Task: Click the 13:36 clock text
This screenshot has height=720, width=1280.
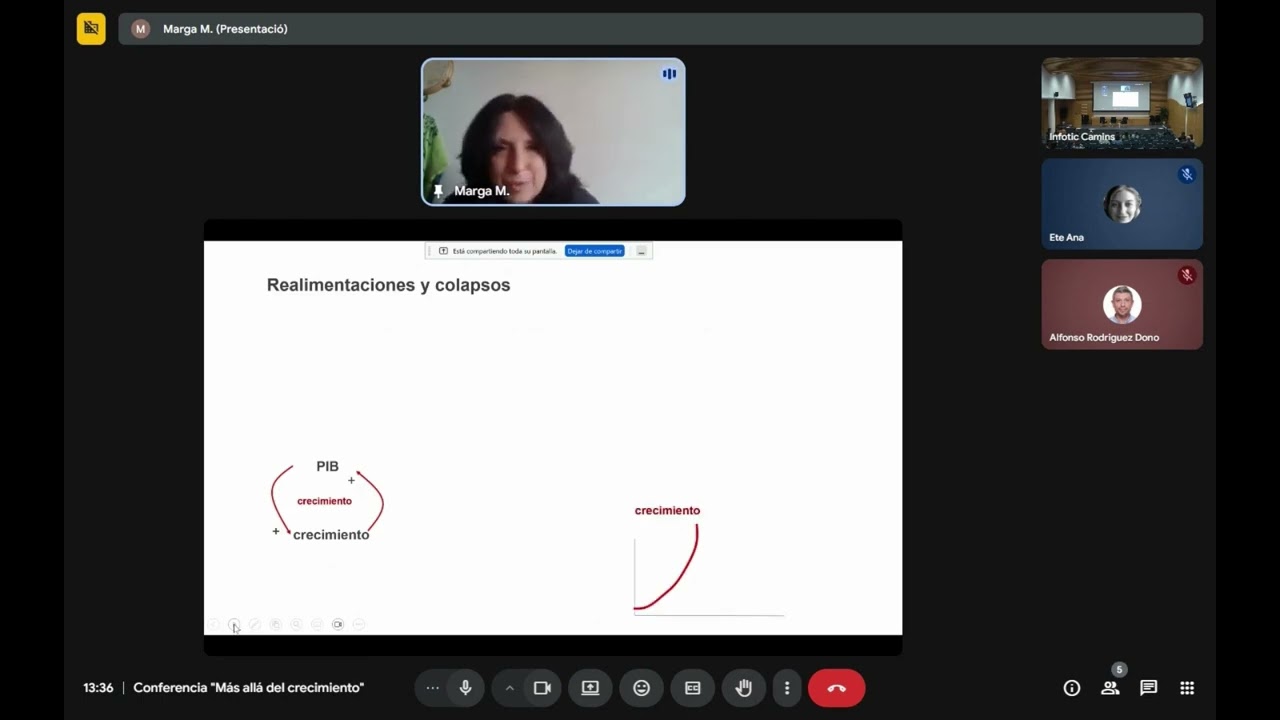Action: (98, 688)
